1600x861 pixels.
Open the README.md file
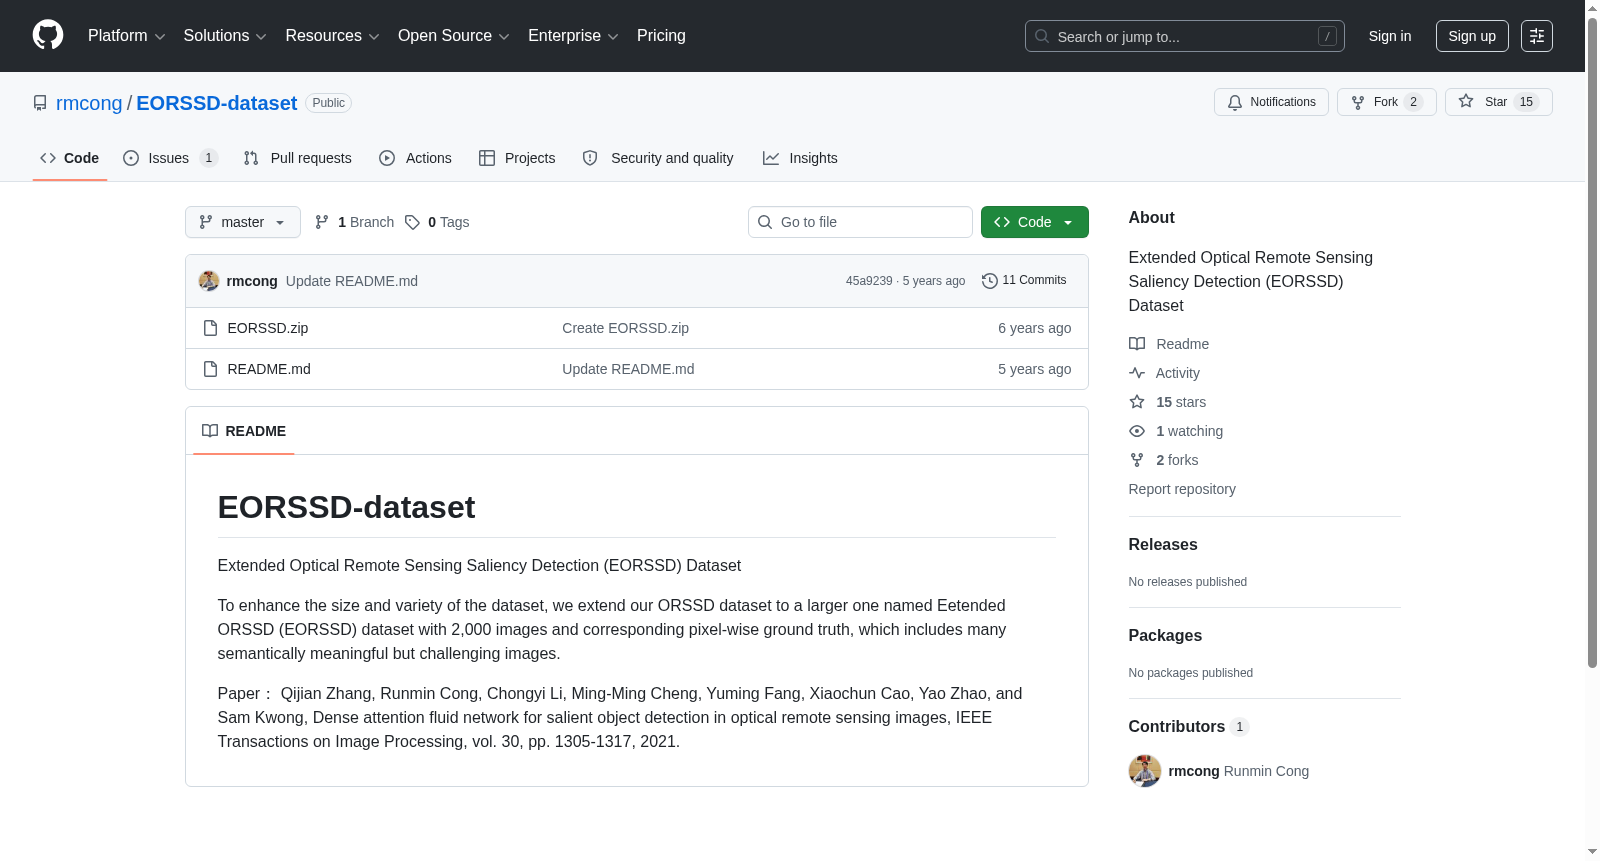tap(269, 369)
